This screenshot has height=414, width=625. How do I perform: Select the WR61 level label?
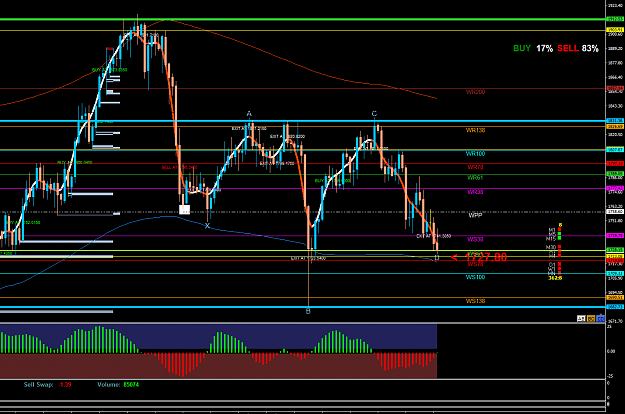click(x=475, y=178)
